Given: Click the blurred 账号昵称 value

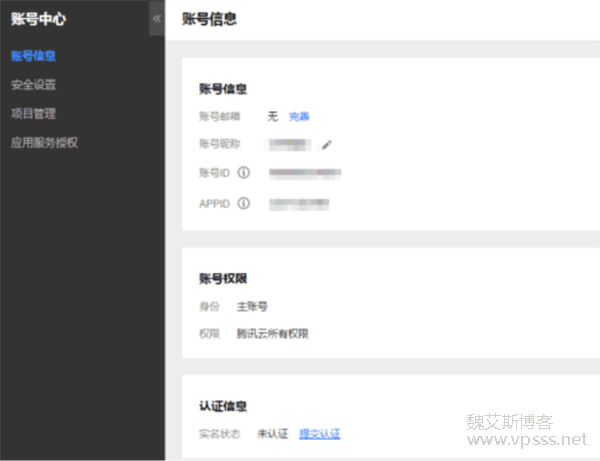Looking at the screenshot, I should point(289,145).
